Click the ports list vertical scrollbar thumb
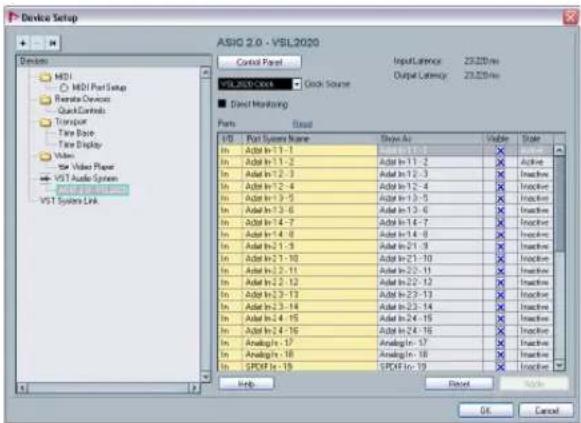The image size is (581, 423). [560, 203]
